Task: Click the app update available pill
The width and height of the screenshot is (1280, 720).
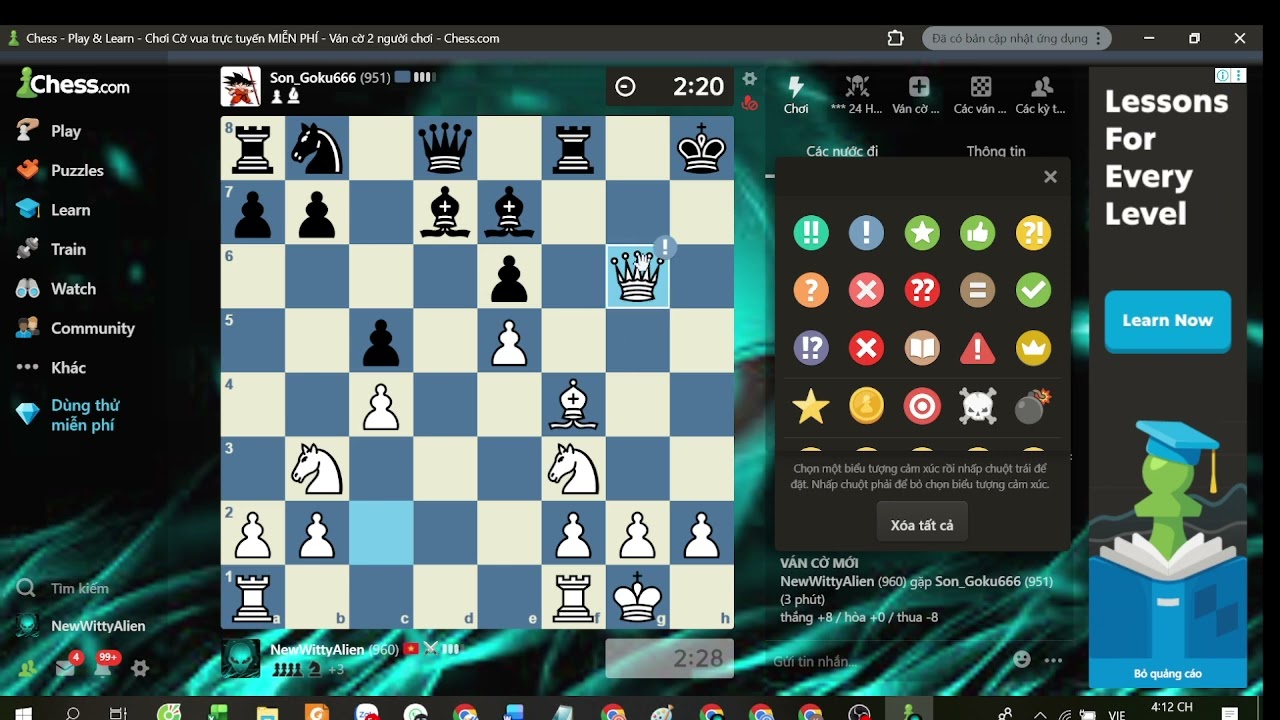Action: click(1017, 38)
